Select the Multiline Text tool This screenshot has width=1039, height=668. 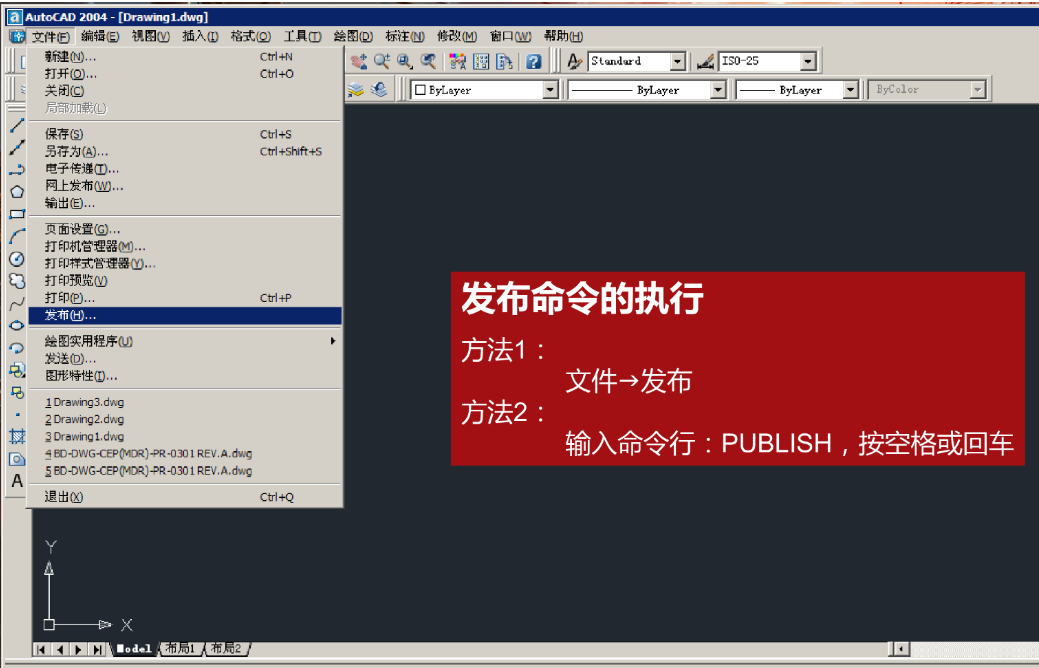pyautogui.click(x=16, y=481)
